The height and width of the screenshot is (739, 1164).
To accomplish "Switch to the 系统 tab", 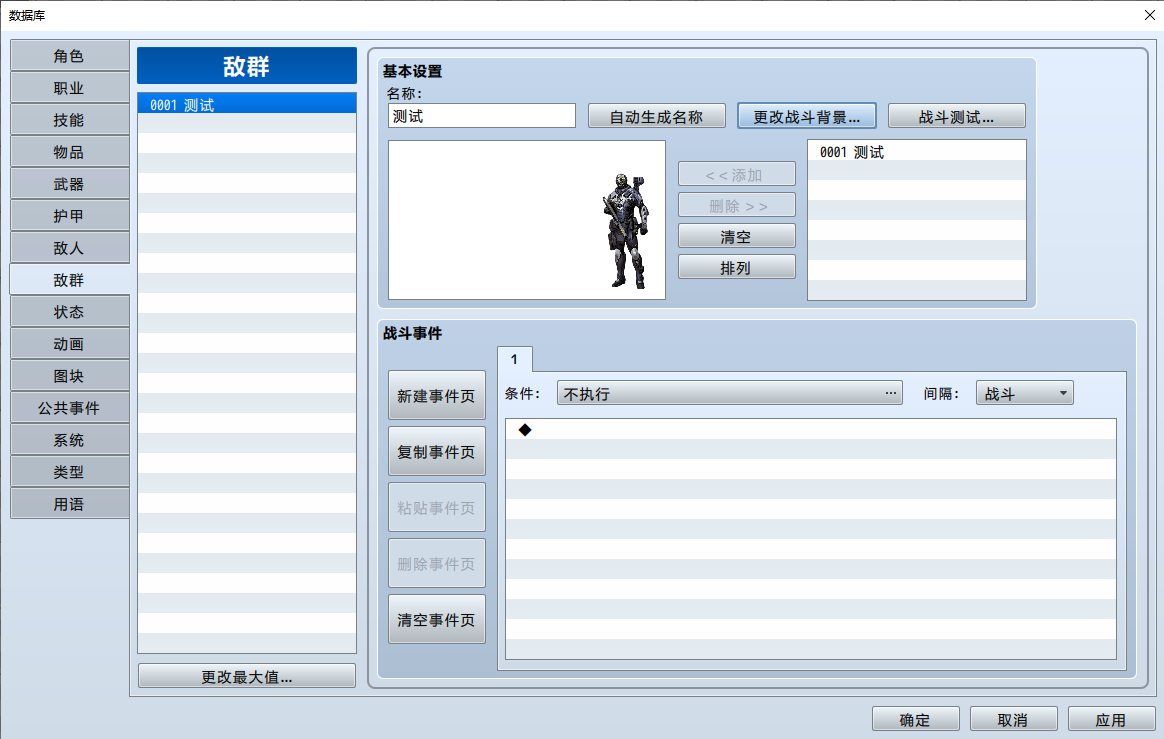I will point(69,440).
